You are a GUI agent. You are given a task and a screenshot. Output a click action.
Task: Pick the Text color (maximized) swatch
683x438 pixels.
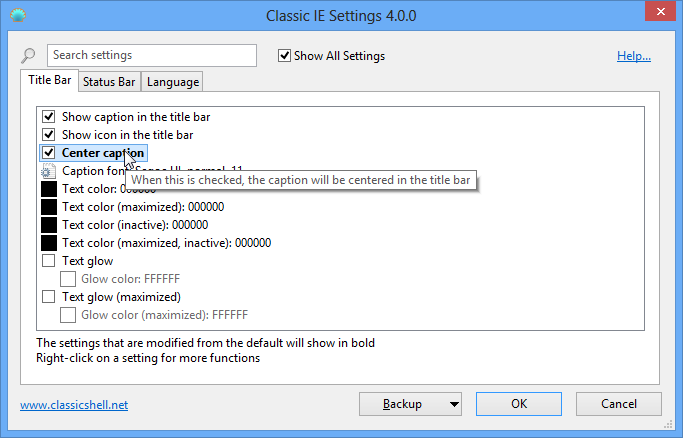[x=49, y=207]
